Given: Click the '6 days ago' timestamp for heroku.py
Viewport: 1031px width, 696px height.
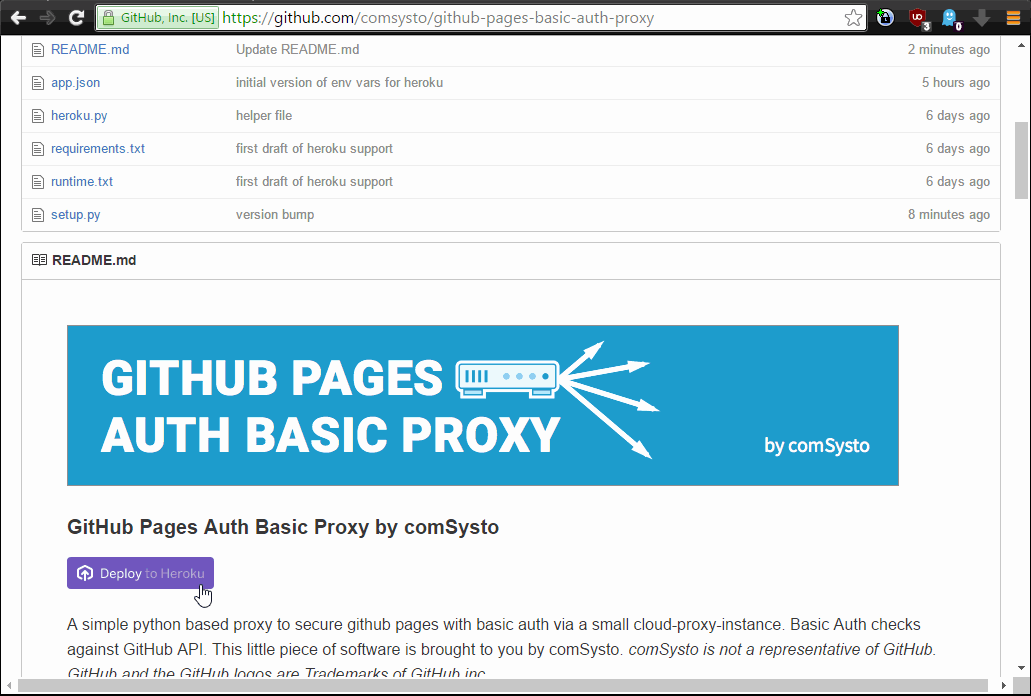Looking at the screenshot, I should tap(957, 116).
